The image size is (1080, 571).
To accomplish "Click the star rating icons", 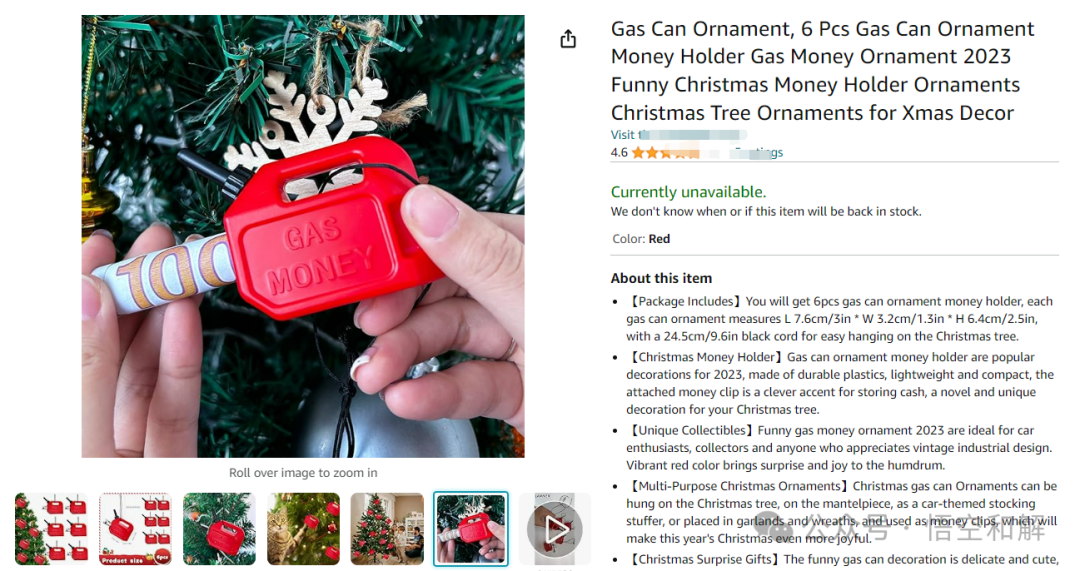I will (x=665, y=153).
